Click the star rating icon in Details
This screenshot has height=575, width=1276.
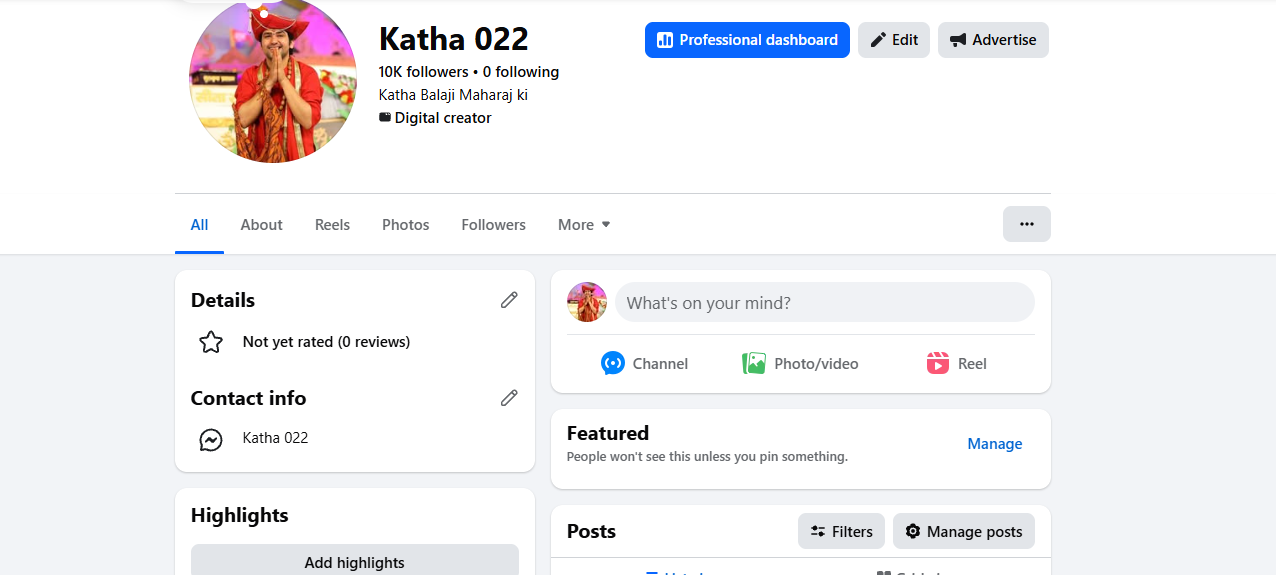point(211,342)
